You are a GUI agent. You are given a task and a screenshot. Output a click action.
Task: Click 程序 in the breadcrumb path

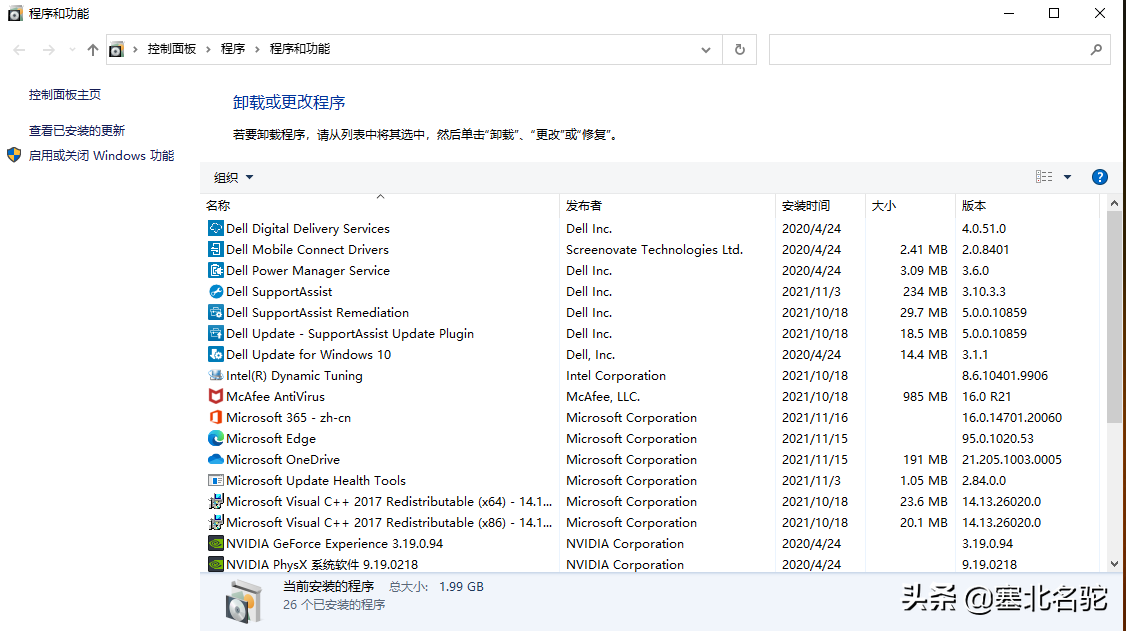pos(233,49)
